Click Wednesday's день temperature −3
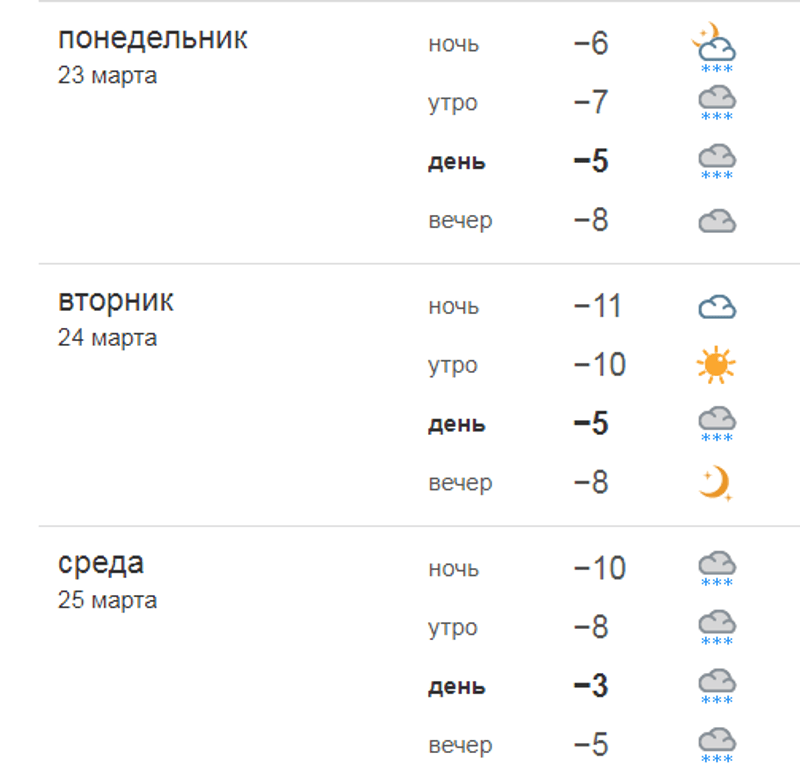This screenshot has height=776, width=800. click(590, 687)
